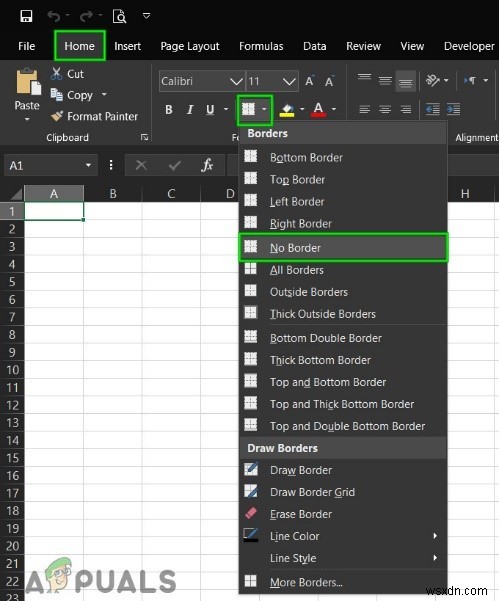Click the Insert Function fx icon
The width and height of the screenshot is (499, 601).
pyautogui.click(x=207, y=165)
